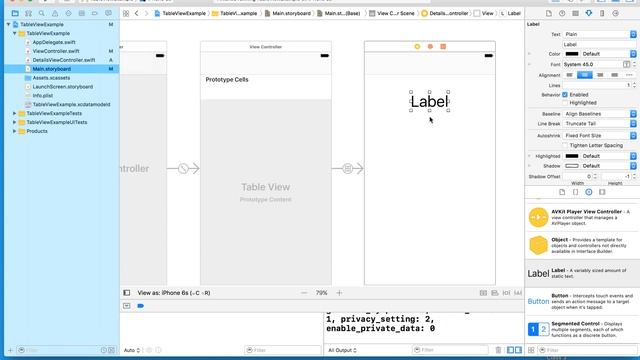
Task: Enable Tighten Letter Spacing checkbox
Action: [565, 145]
